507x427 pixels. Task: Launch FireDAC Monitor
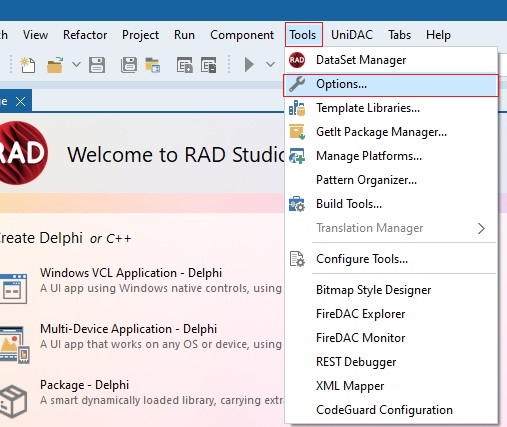pos(391,338)
